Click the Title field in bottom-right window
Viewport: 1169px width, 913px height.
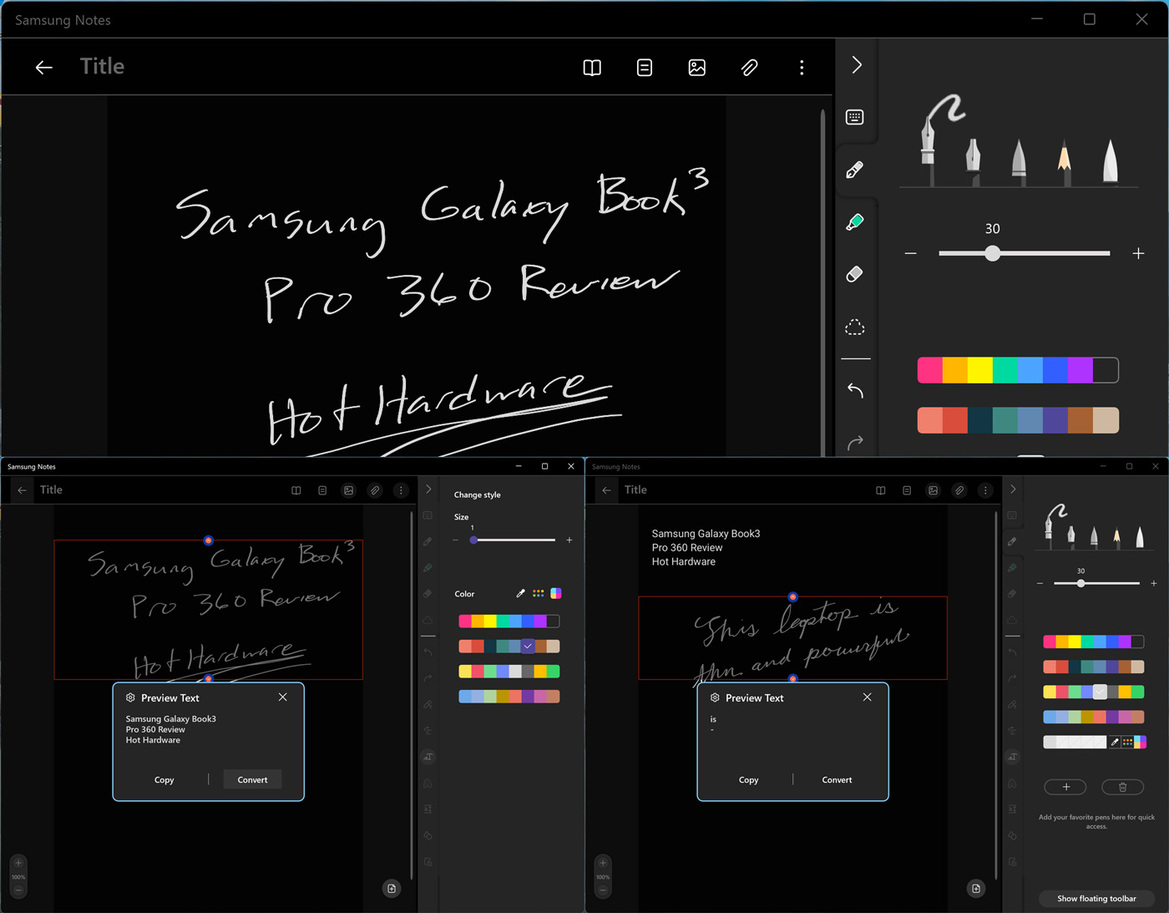635,490
